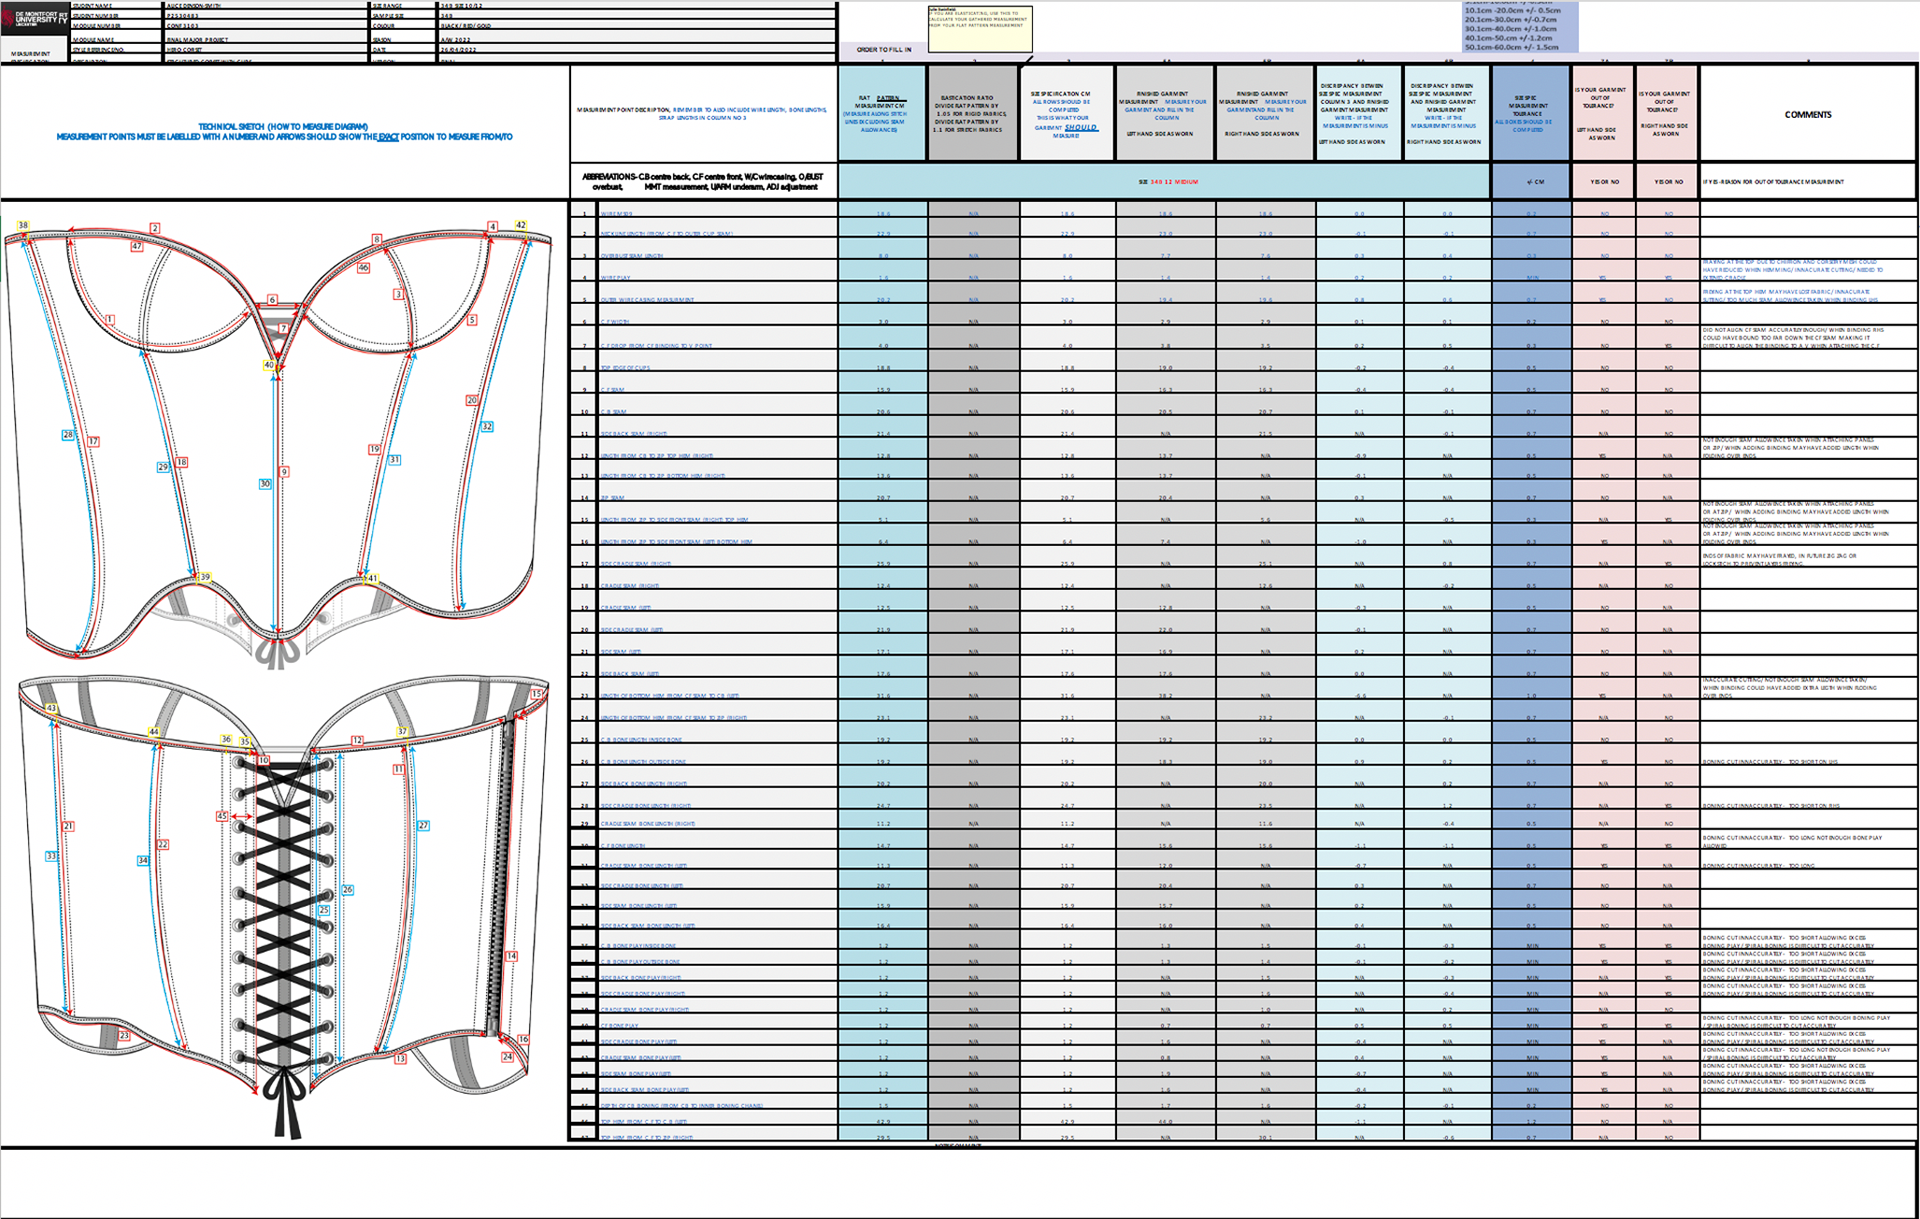Click the 'C.F BONE LENGTH' row label
The image size is (1920, 1219).
click(622, 846)
